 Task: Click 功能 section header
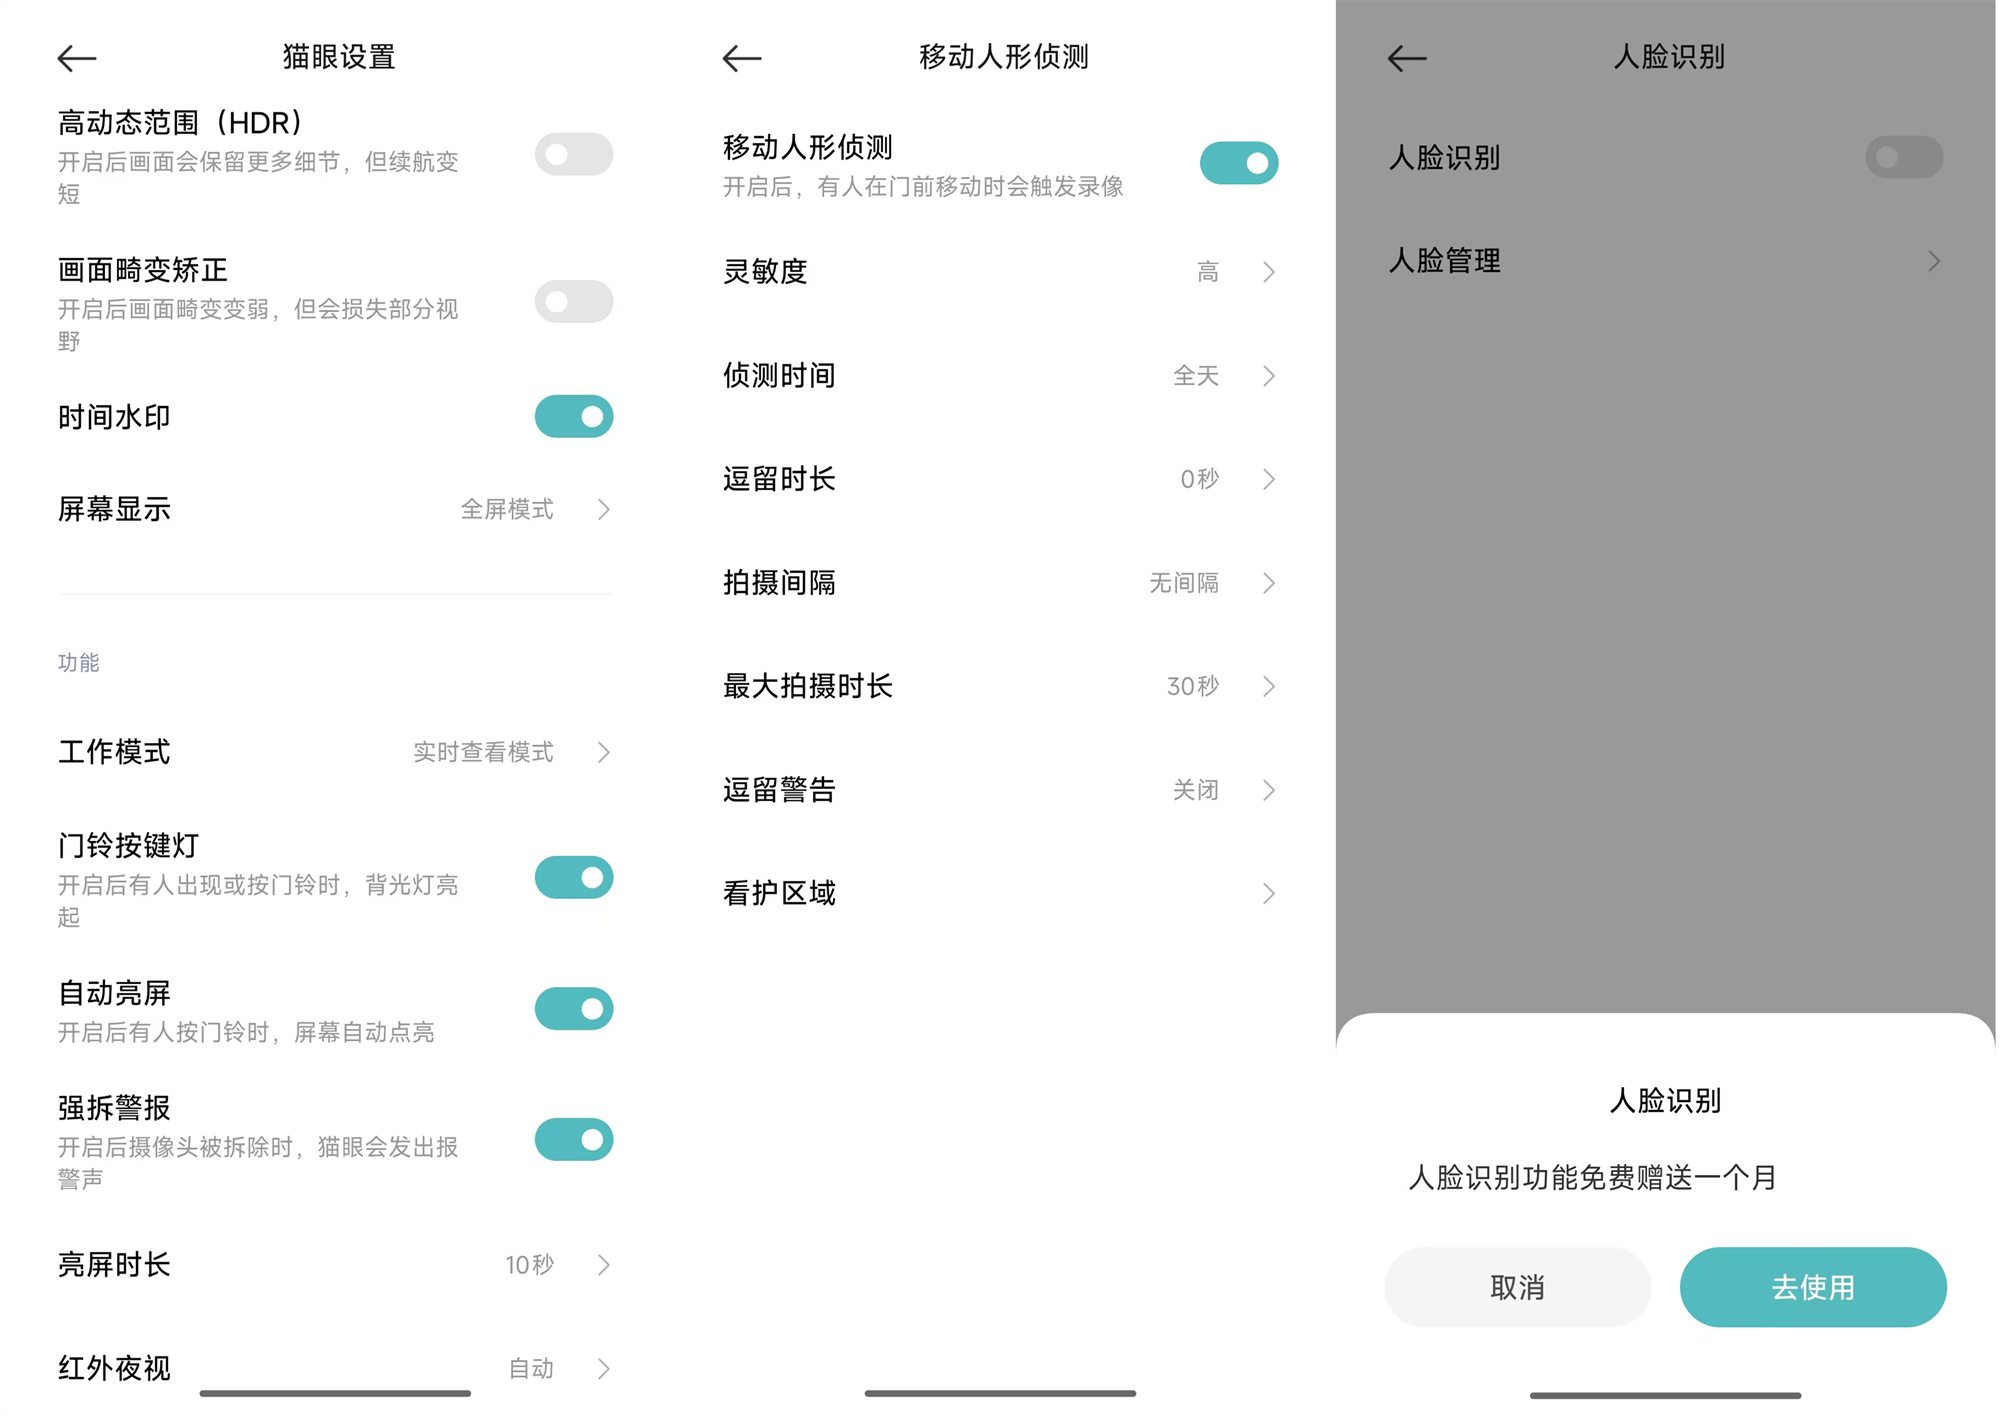(x=78, y=663)
